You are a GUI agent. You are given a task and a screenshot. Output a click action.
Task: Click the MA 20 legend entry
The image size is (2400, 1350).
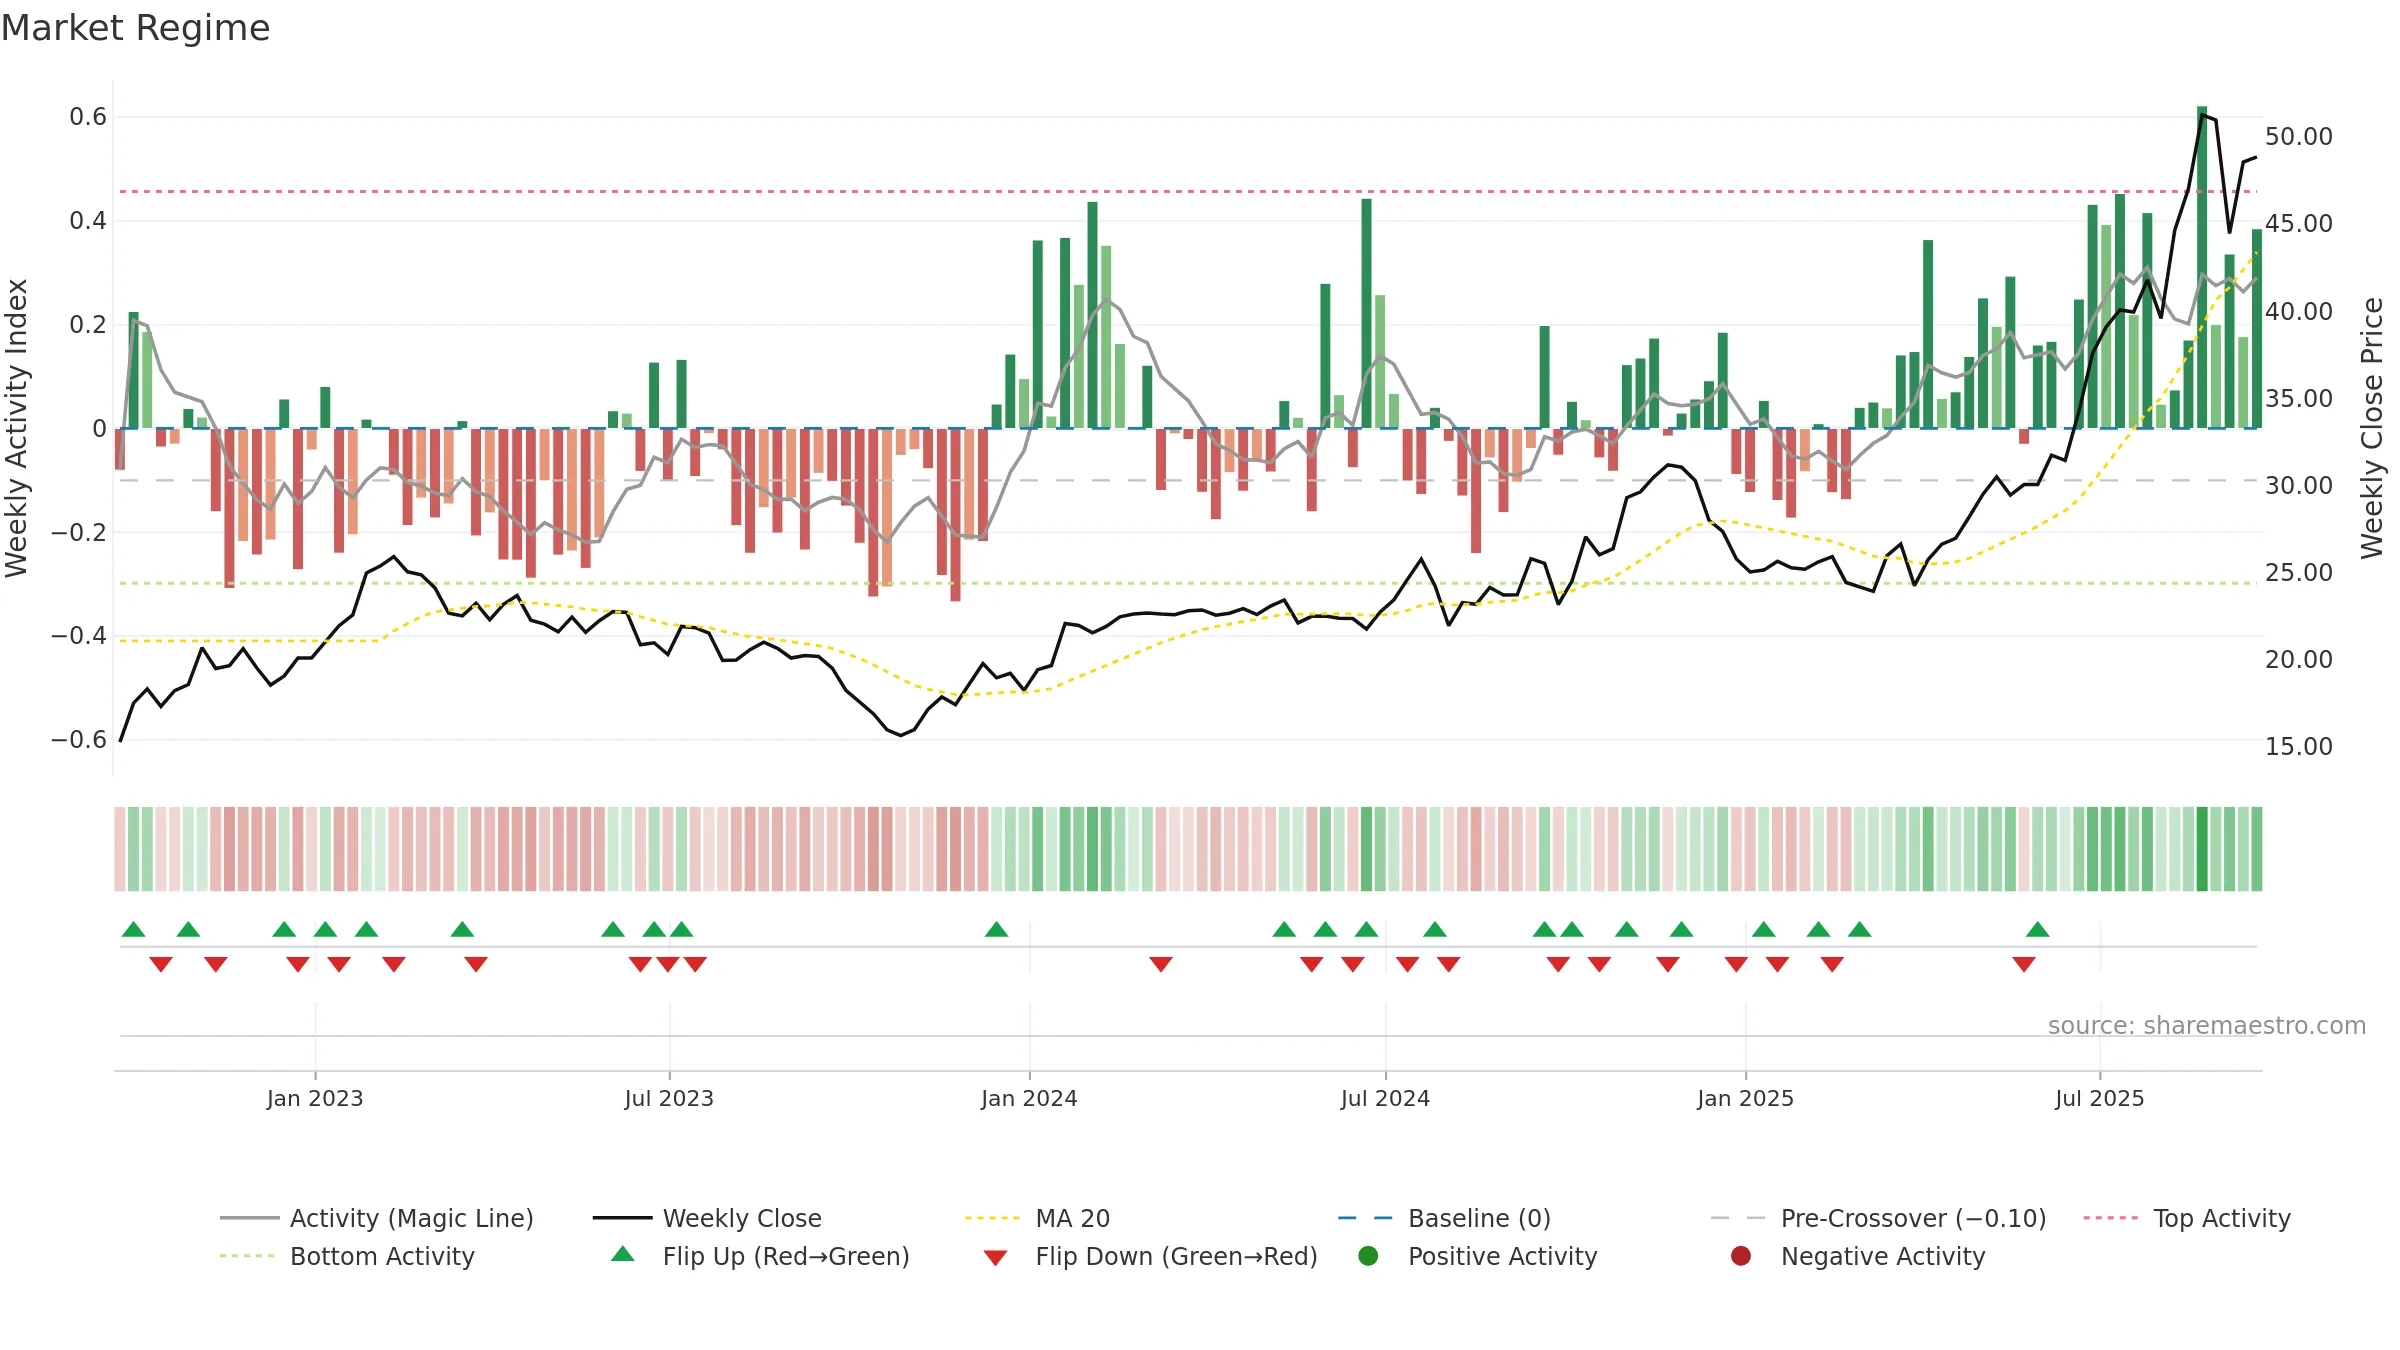coord(1037,1218)
